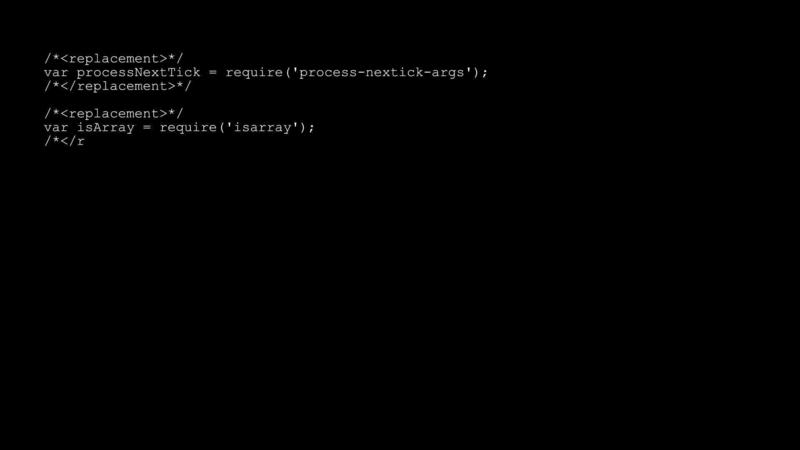Click the isArray variable name

[x=106, y=128]
